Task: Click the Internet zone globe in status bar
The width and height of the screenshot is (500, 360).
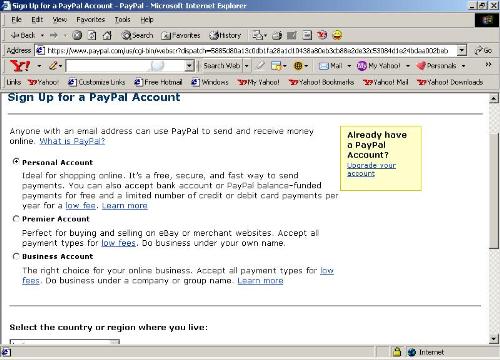Action: 412,352
